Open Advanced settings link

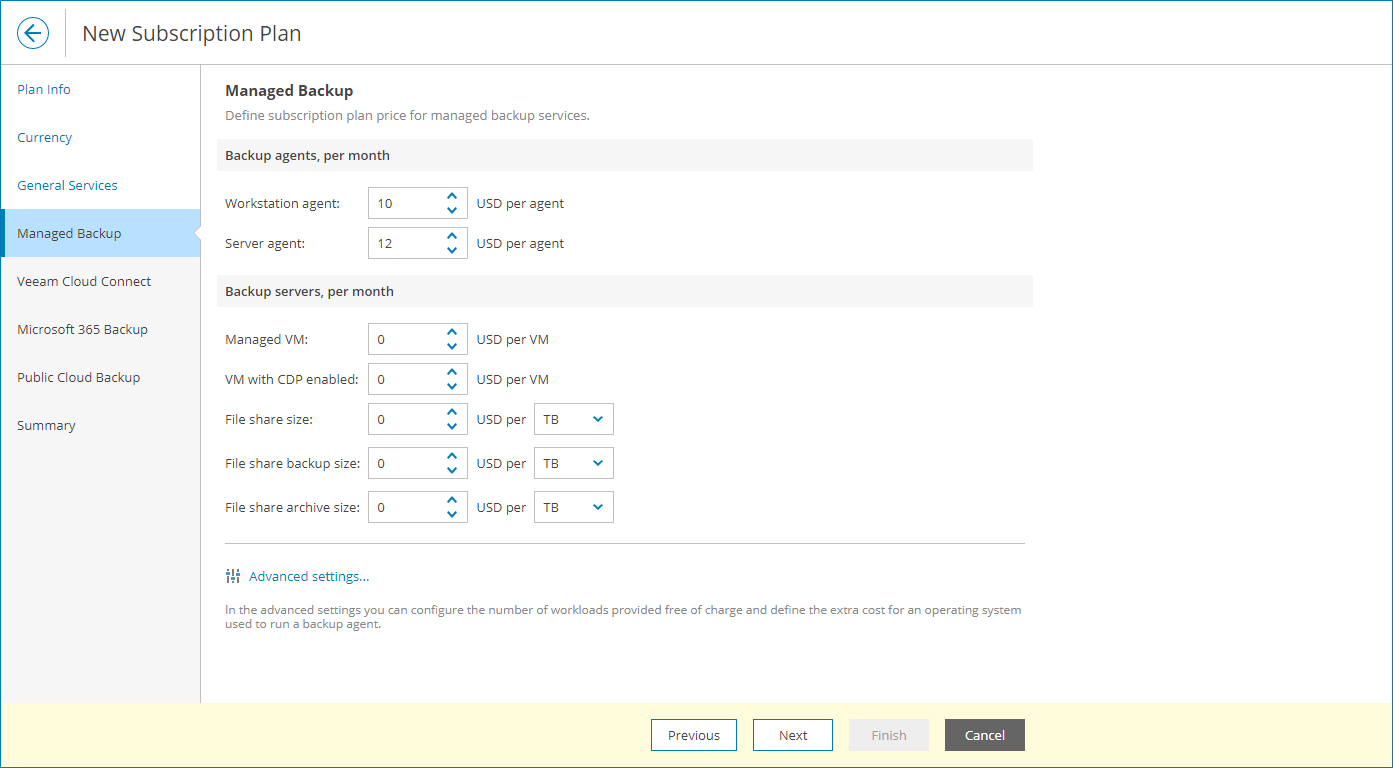(x=309, y=576)
